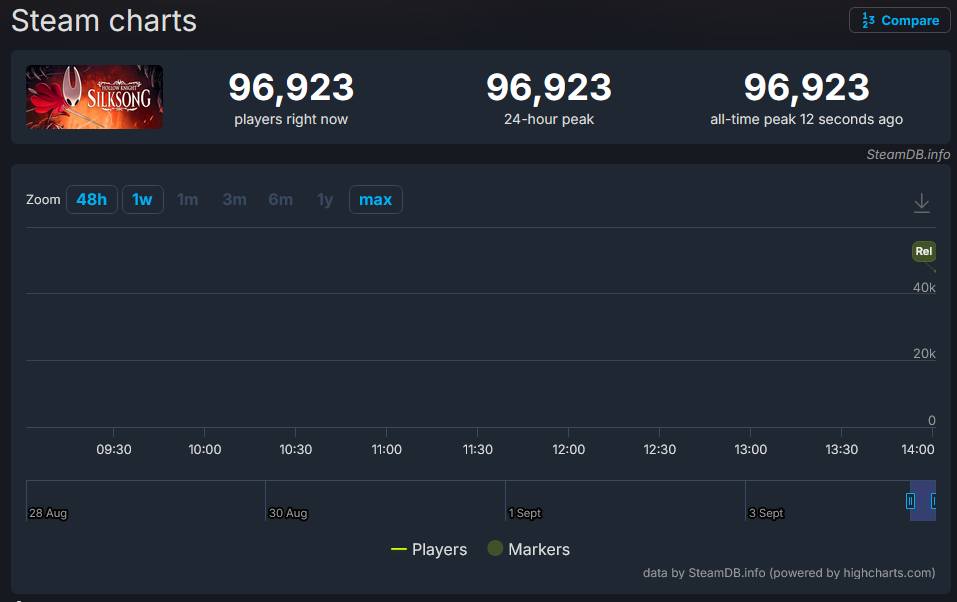Click the 10:30 time axis label

click(295, 449)
